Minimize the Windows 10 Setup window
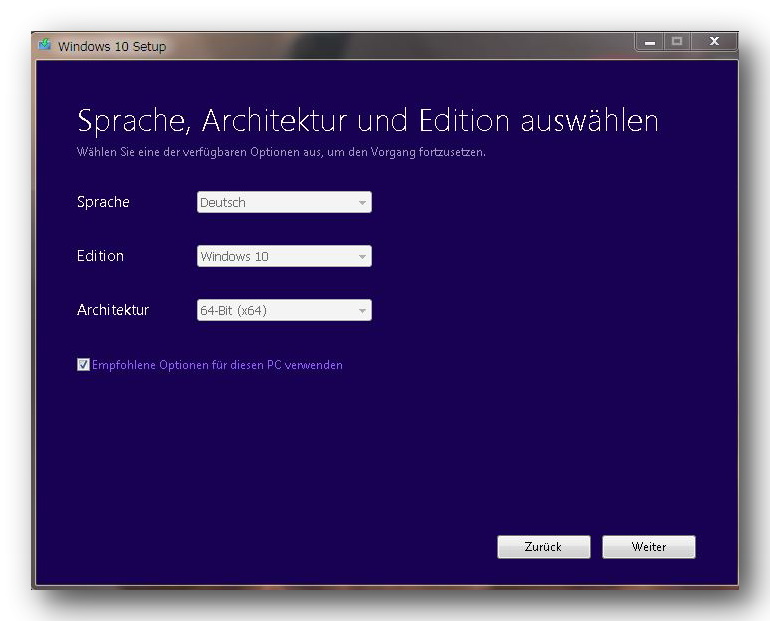Screen dimensions: 770x621 tap(650, 42)
